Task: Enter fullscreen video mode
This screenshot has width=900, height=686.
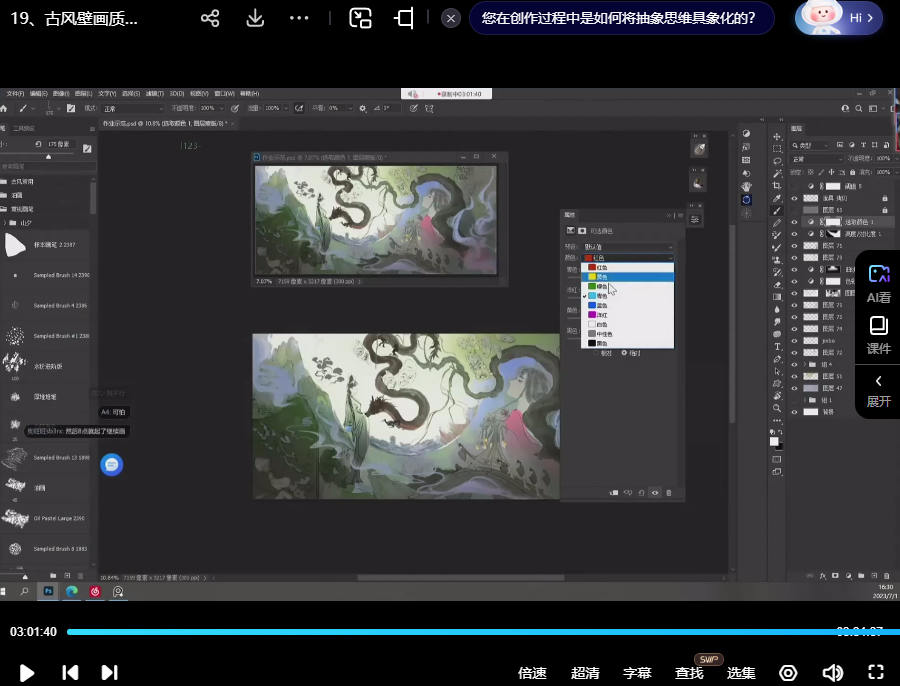Action: pyautogui.click(x=875, y=673)
